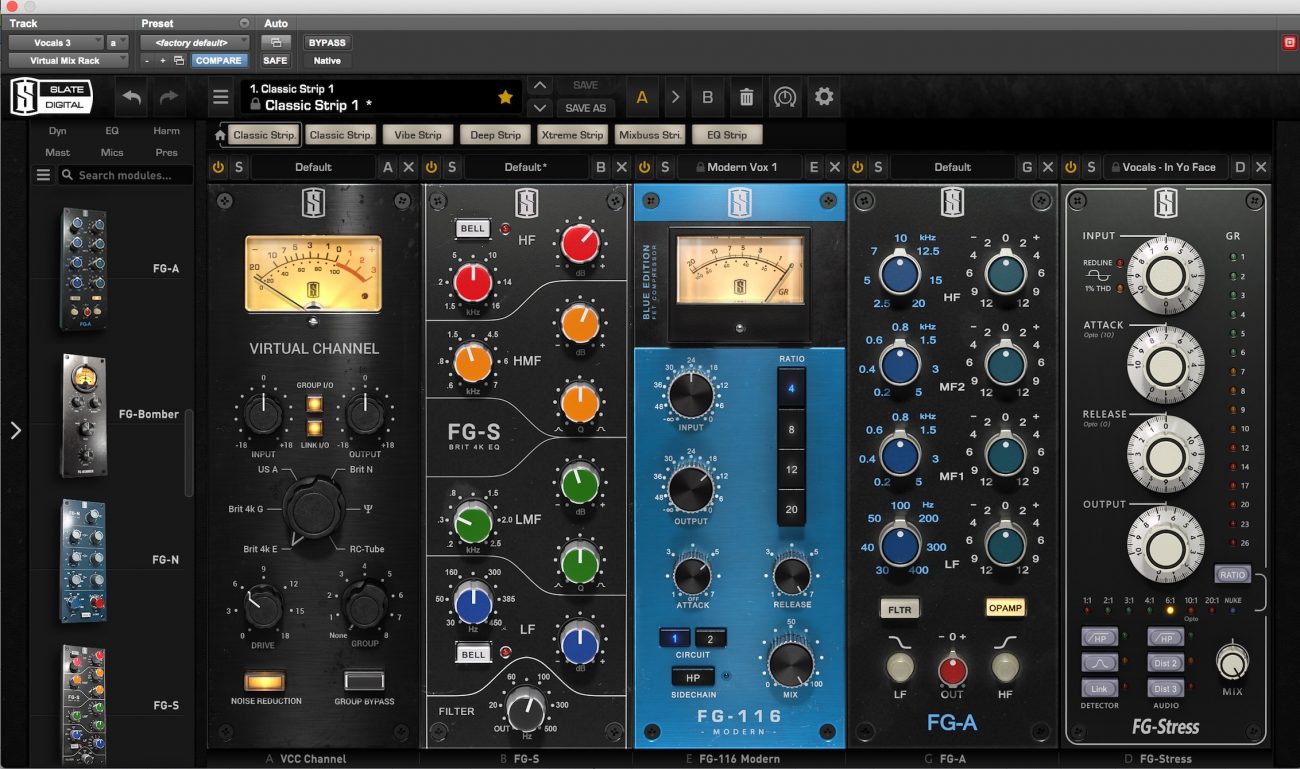This screenshot has height=769, width=1300.
Task: Select the FG-Bomber module thumbnail
Action: (84, 414)
